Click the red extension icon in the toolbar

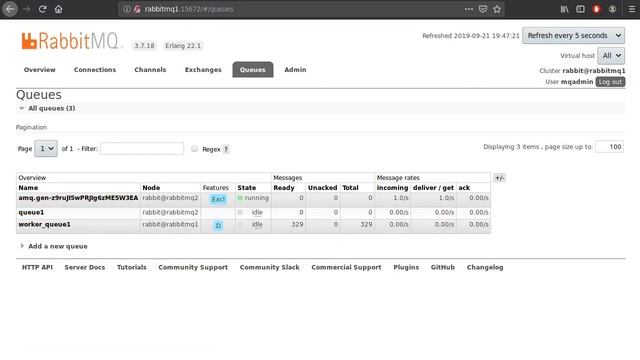pos(596,9)
